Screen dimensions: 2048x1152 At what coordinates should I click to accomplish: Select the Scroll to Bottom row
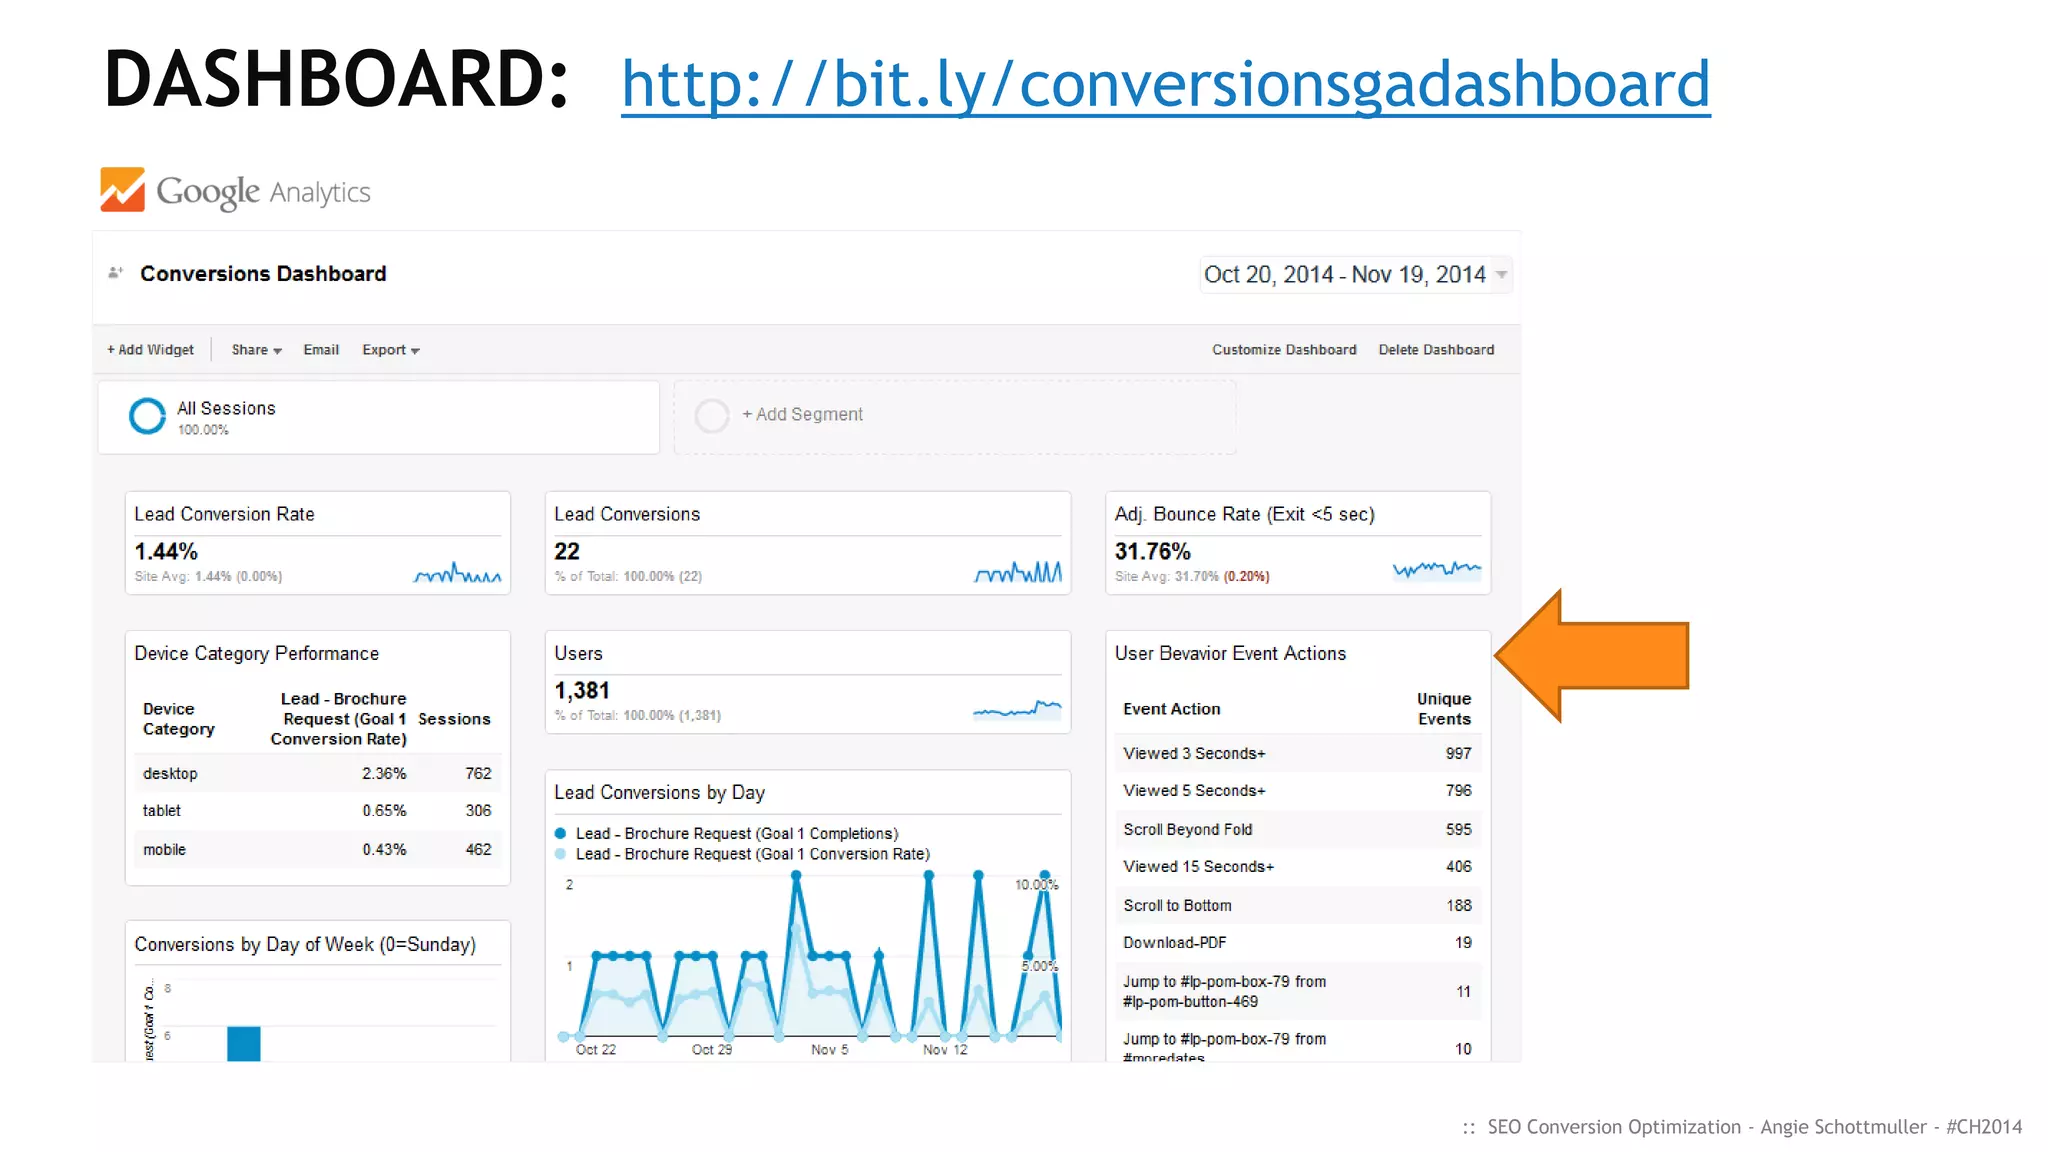coord(1297,905)
